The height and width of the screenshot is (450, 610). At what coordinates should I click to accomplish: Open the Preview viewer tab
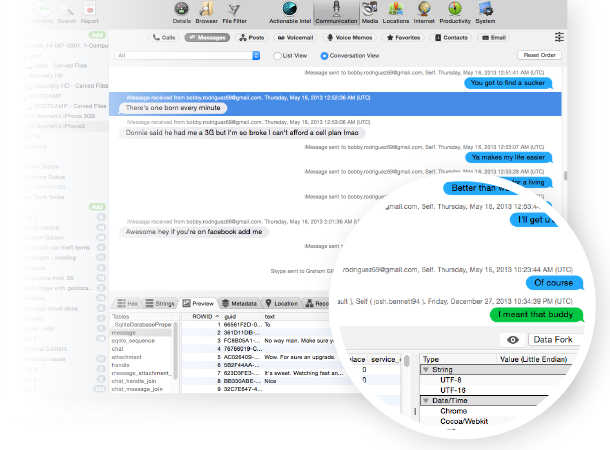(198, 303)
